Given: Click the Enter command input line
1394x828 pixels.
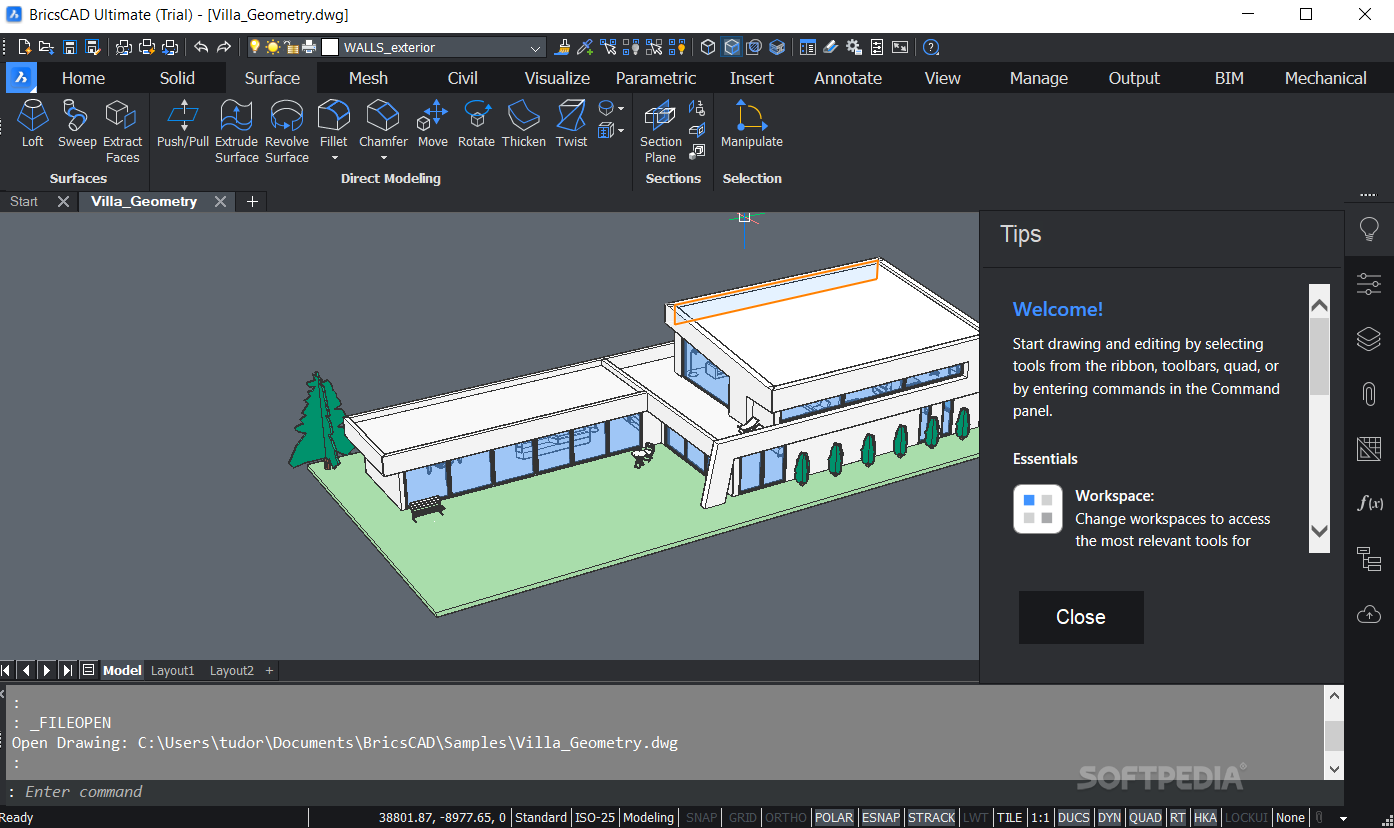Looking at the screenshot, I should (x=672, y=792).
